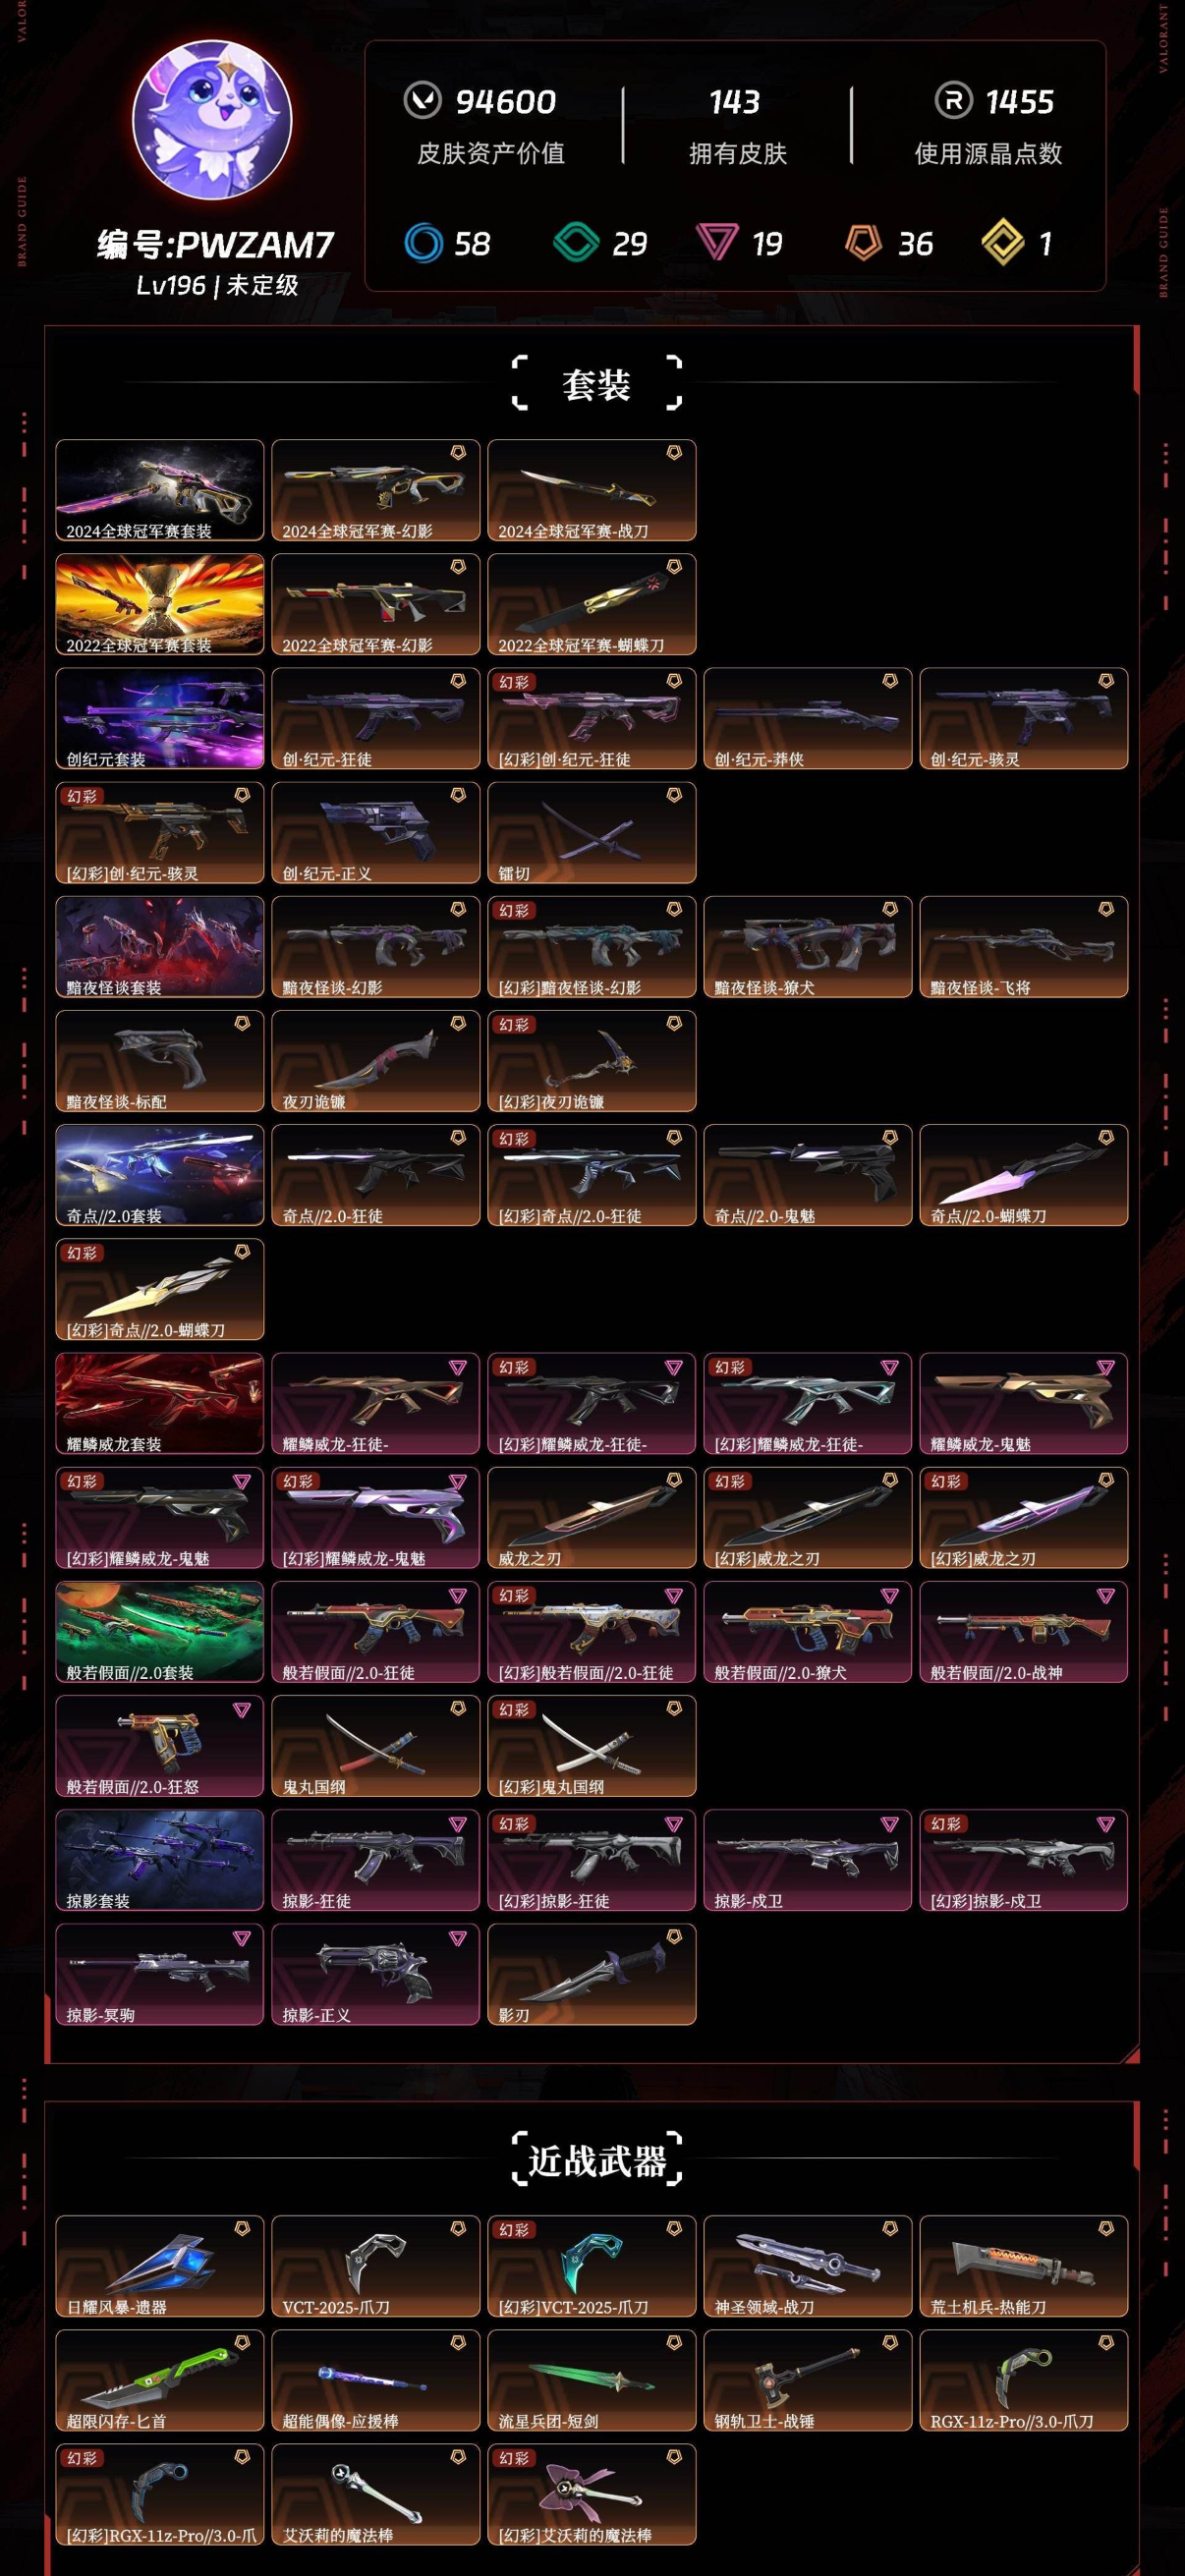Click the 耀鳞威龙套装 bundle thumbnail
The image size is (1185, 2576).
pyautogui.click(x=160, y=1403)
